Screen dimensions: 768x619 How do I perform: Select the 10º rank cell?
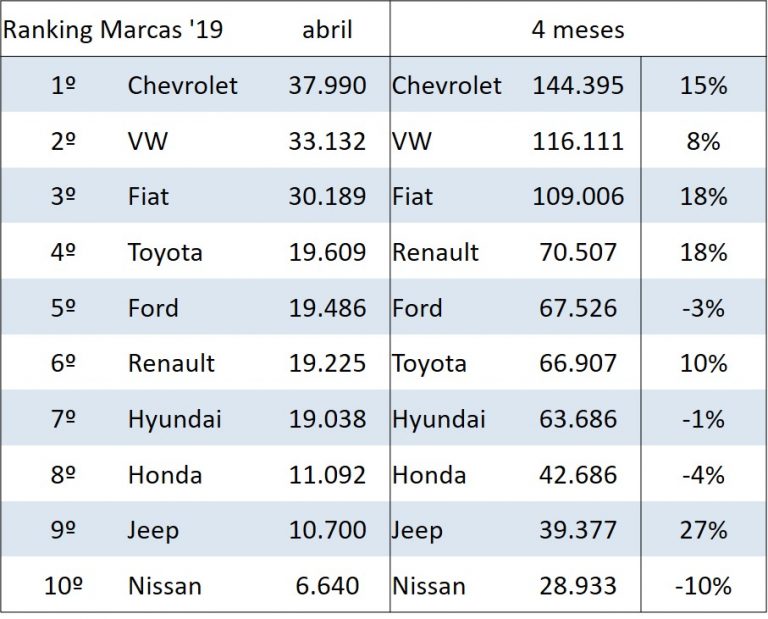63,585
